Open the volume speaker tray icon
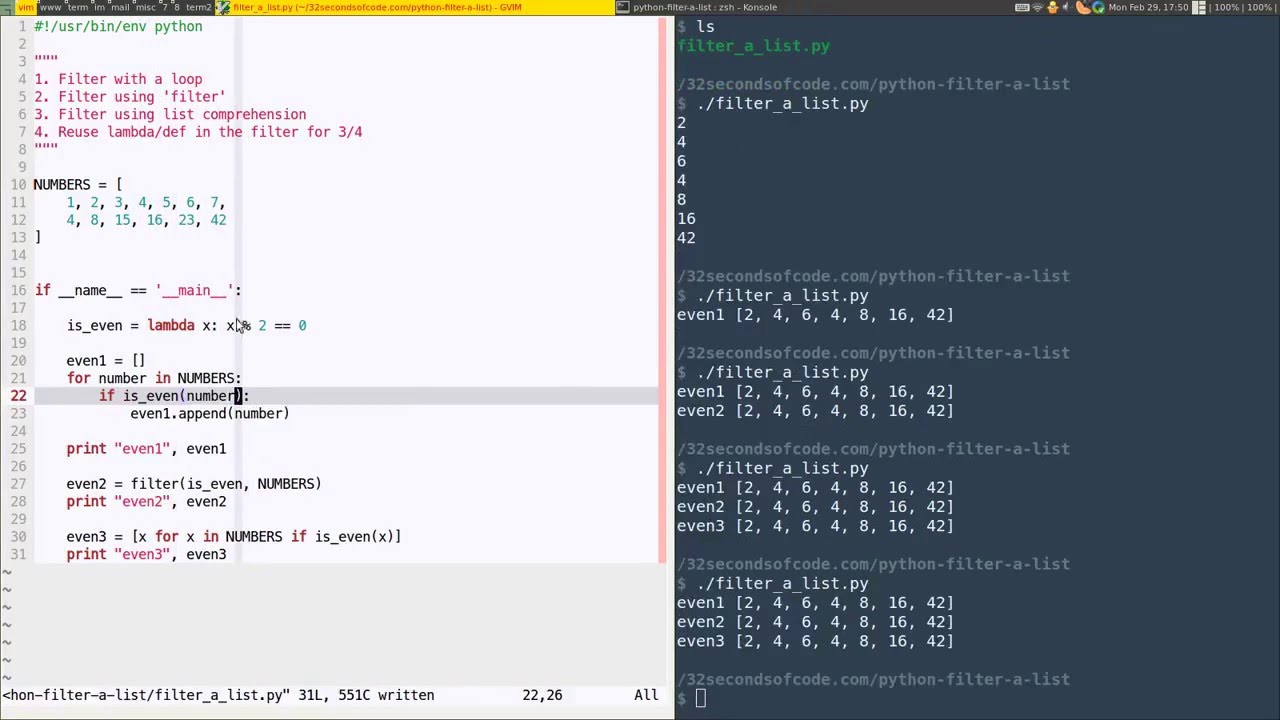 (1066, 7)
